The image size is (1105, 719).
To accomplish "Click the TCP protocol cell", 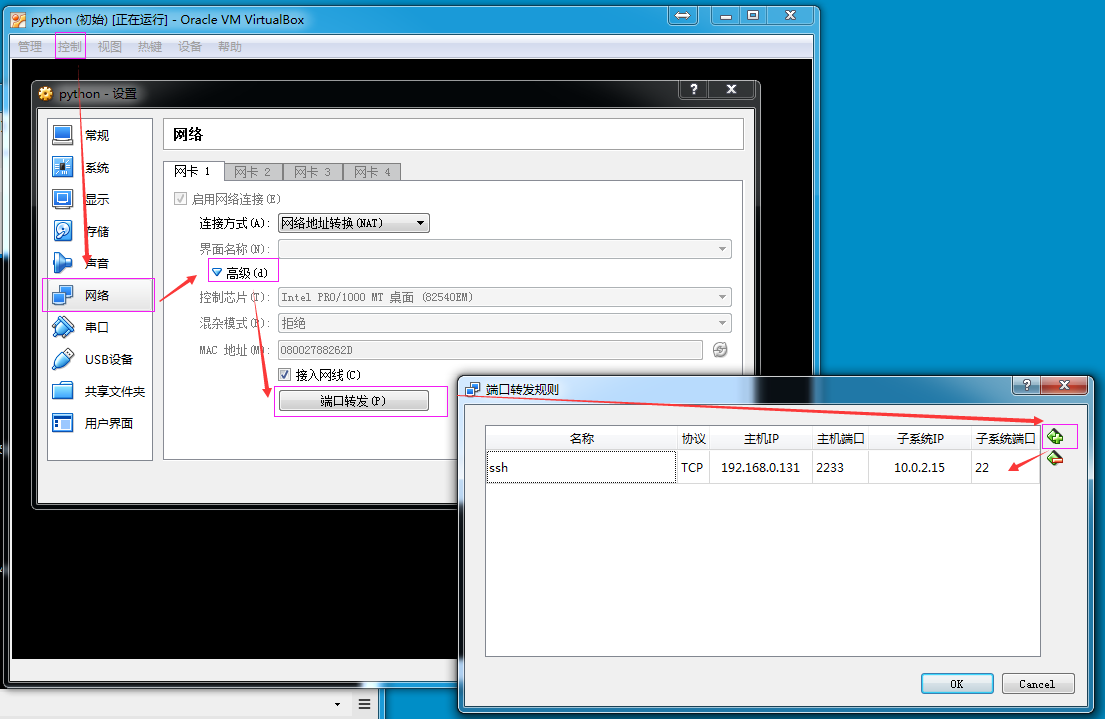I will pos(693,467).
